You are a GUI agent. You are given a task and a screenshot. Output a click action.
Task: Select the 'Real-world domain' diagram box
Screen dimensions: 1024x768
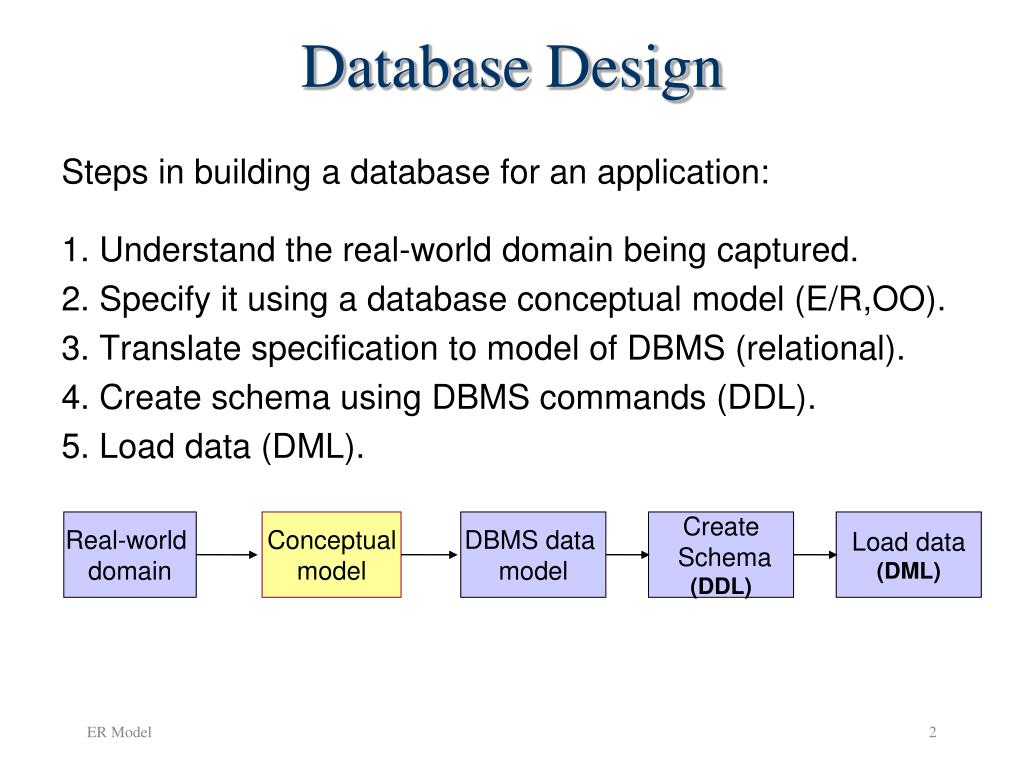(130, 554)
